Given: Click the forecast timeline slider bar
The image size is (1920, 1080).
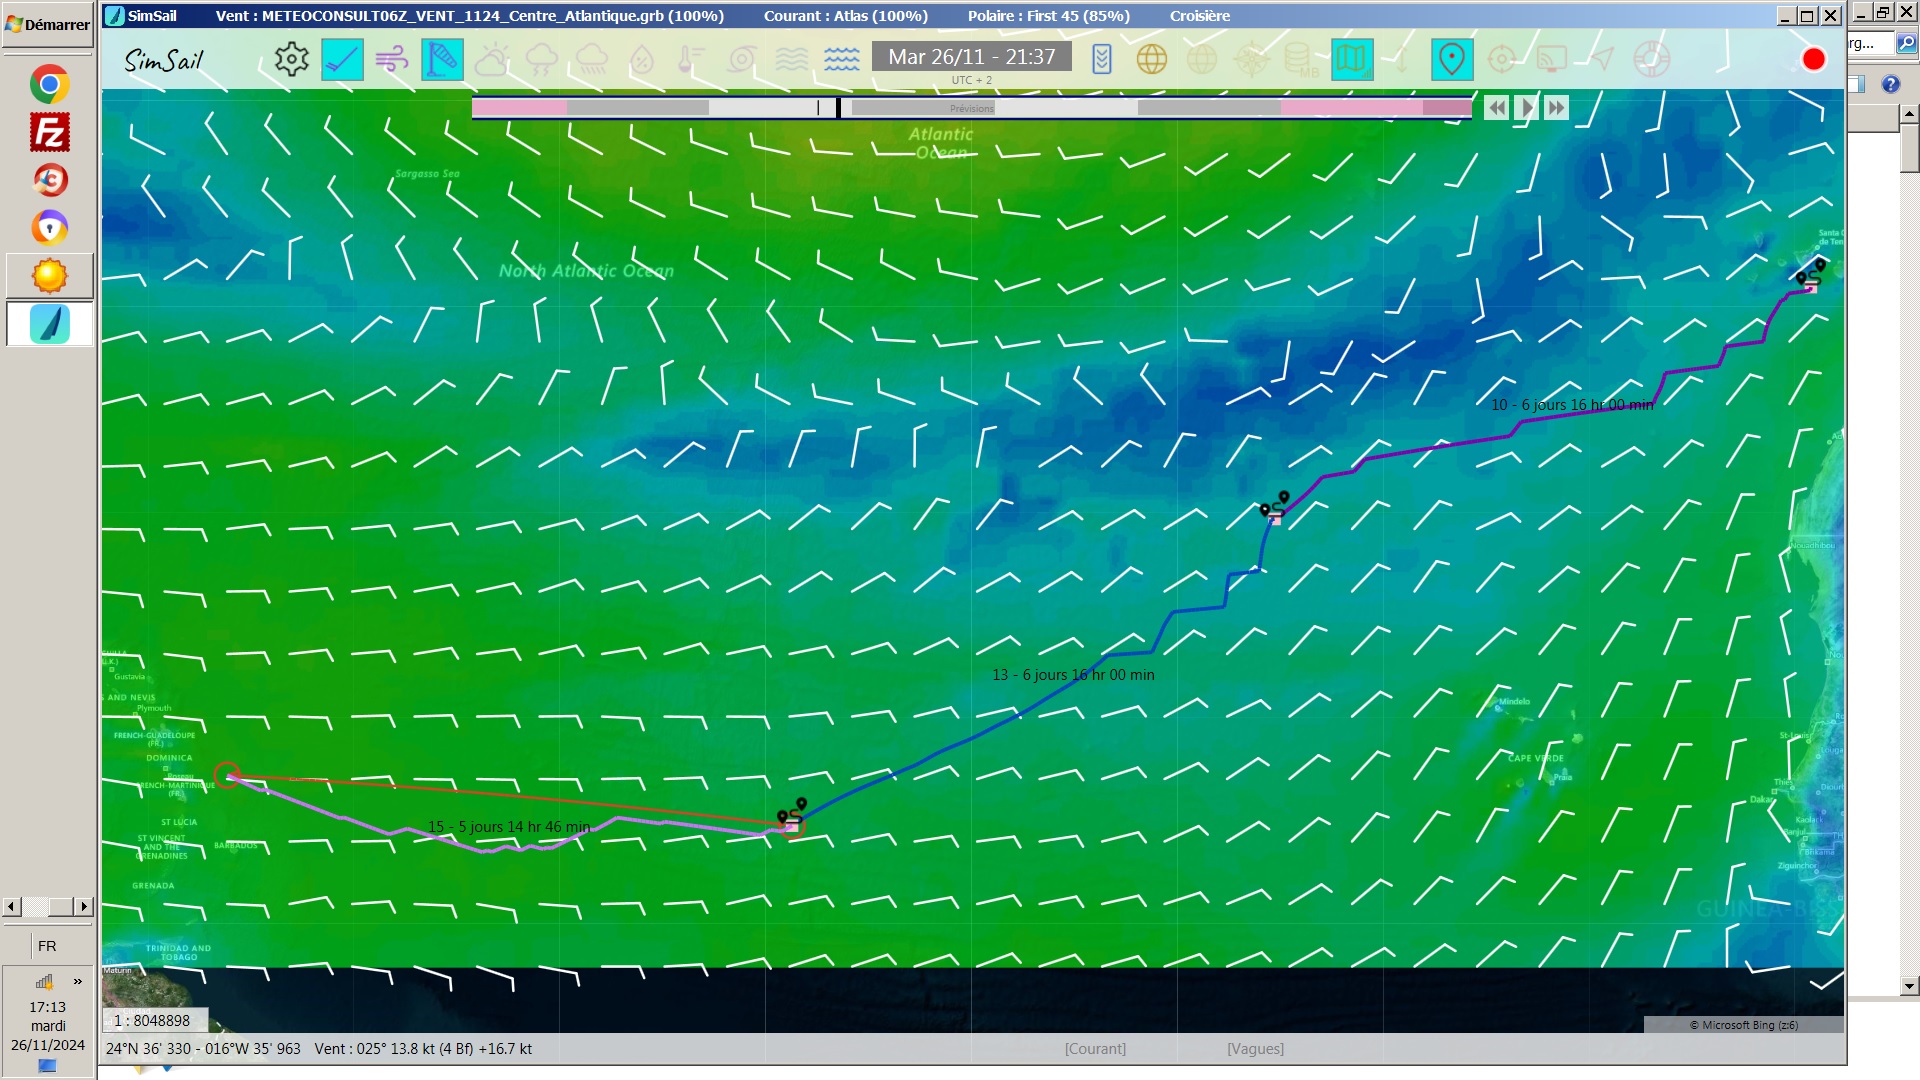Looking at the screenshot, I should [x=970, y=108].
